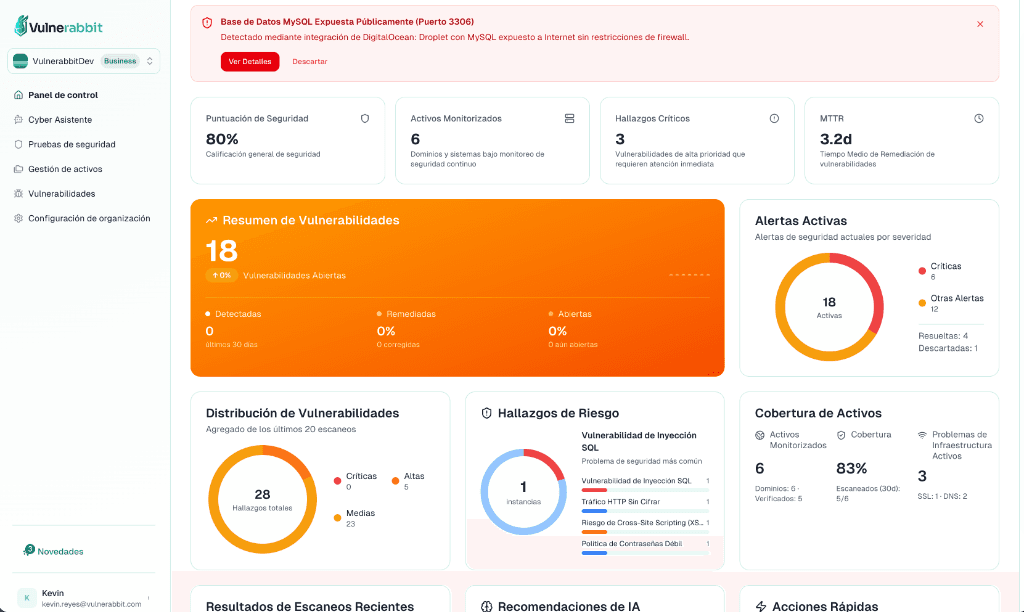Click the shield icon beside Hallazgos de Riesgo

point(486,413)
